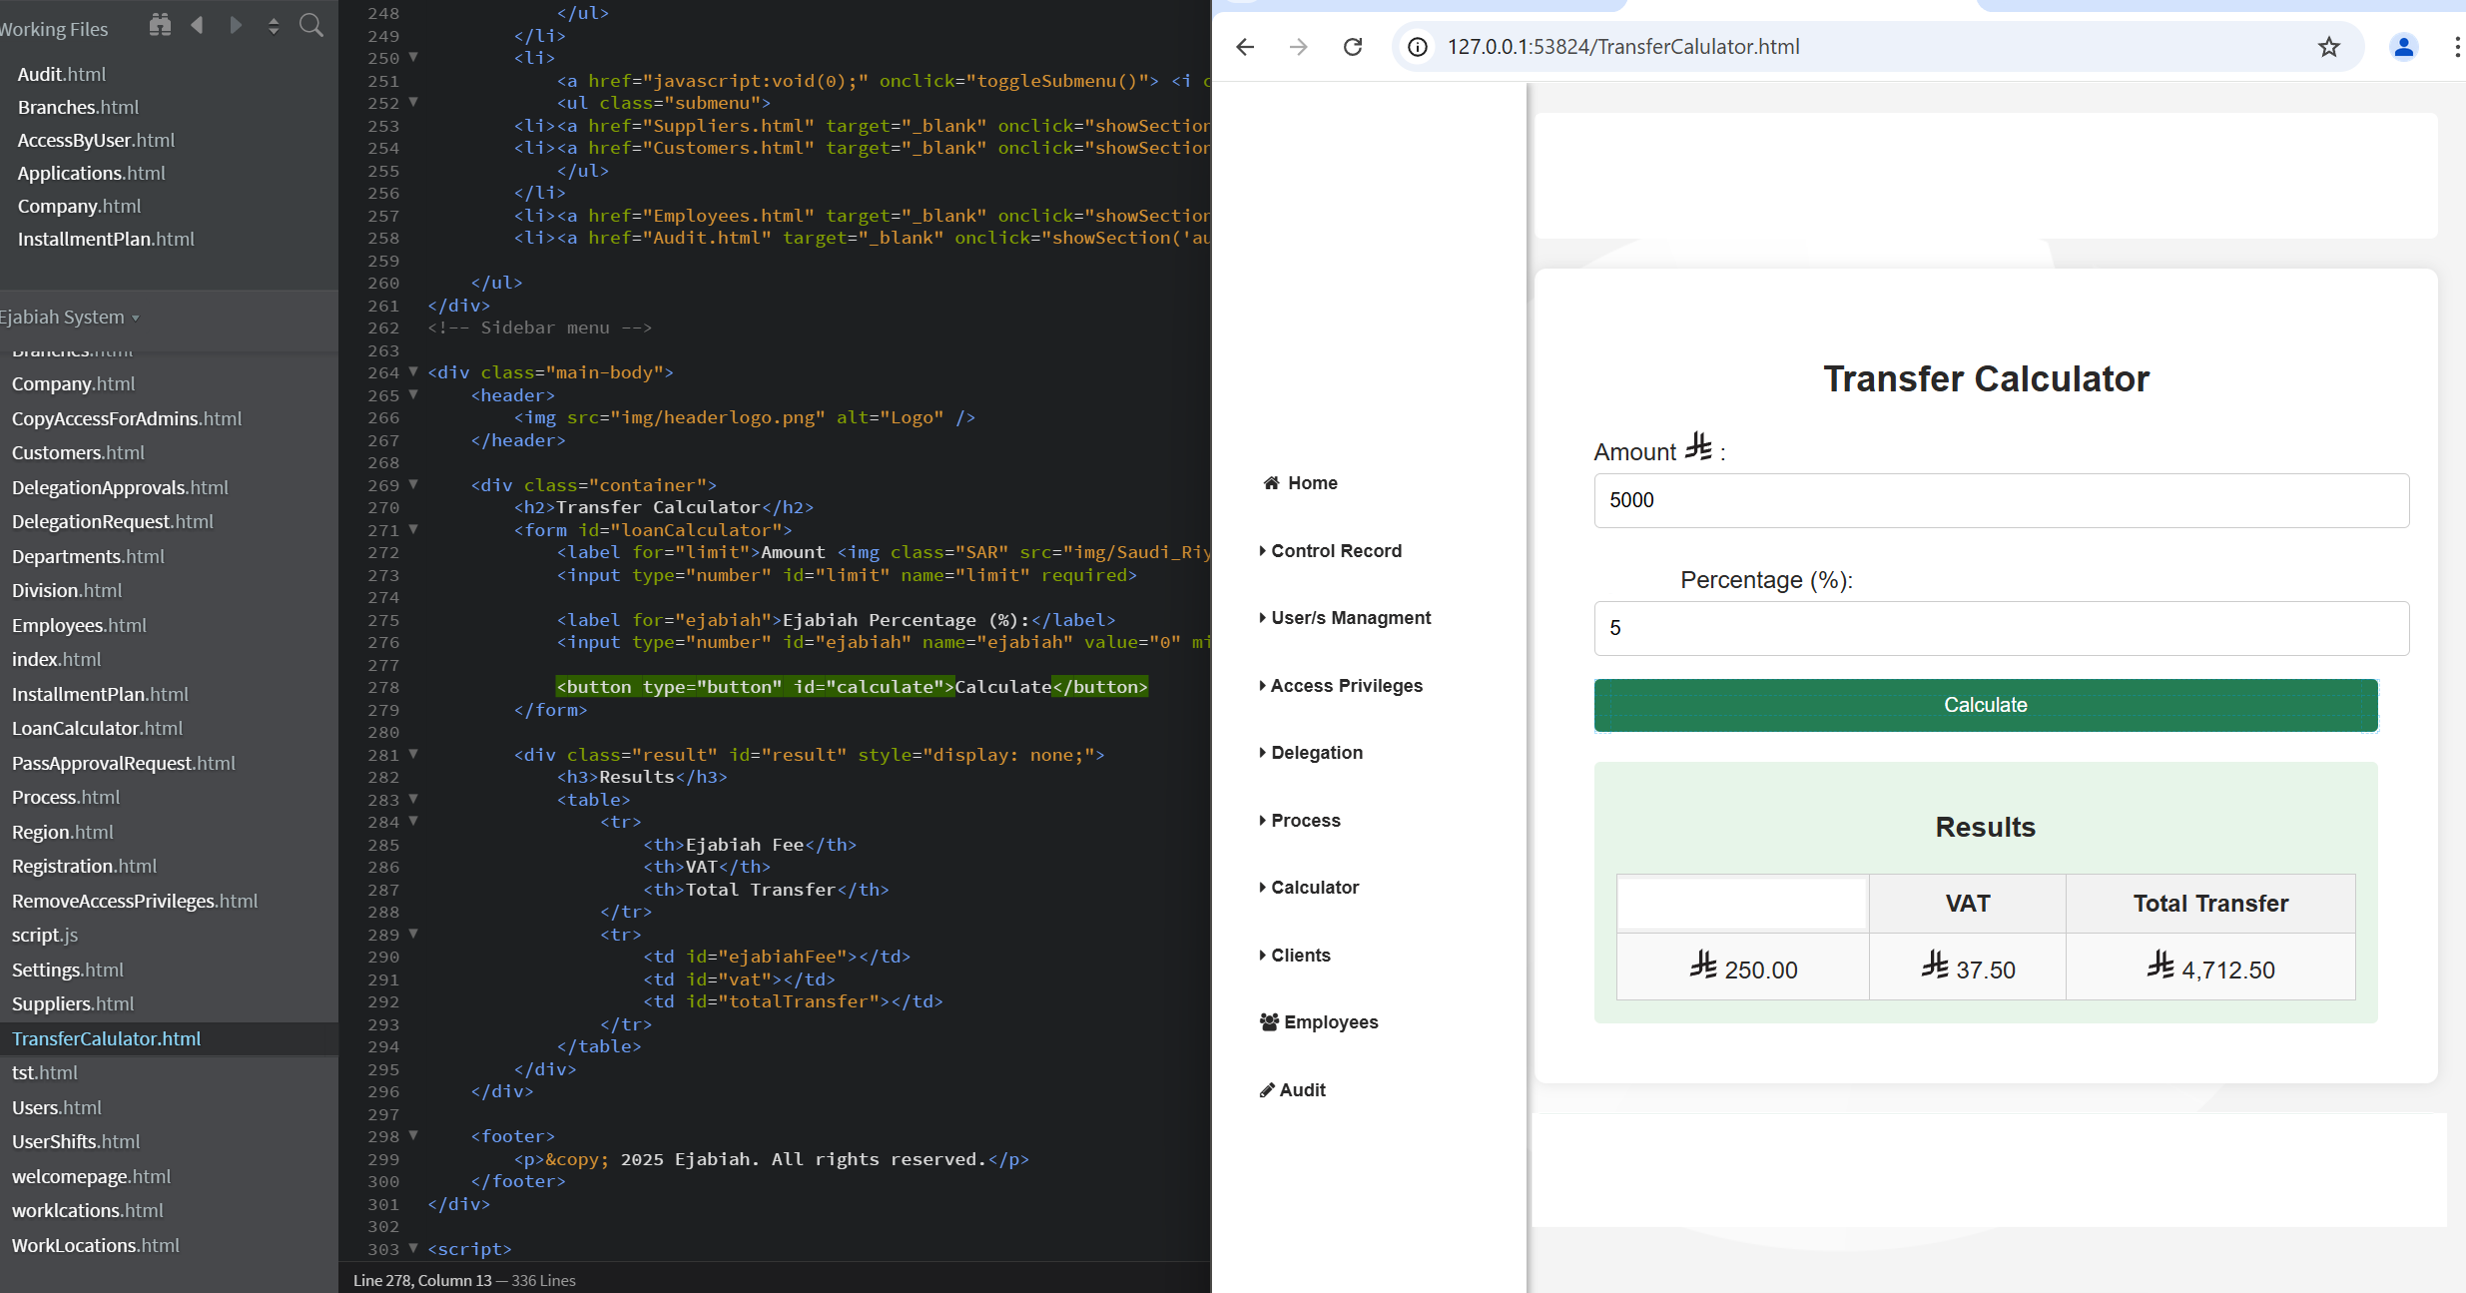This screenshot has height=1293, width=2466.
Task: Click inside the Amount input field
Action: tap(2000, 500)
